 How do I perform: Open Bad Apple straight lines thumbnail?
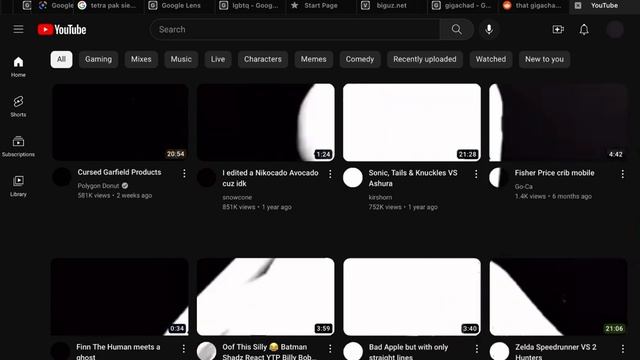pos(412,296)
